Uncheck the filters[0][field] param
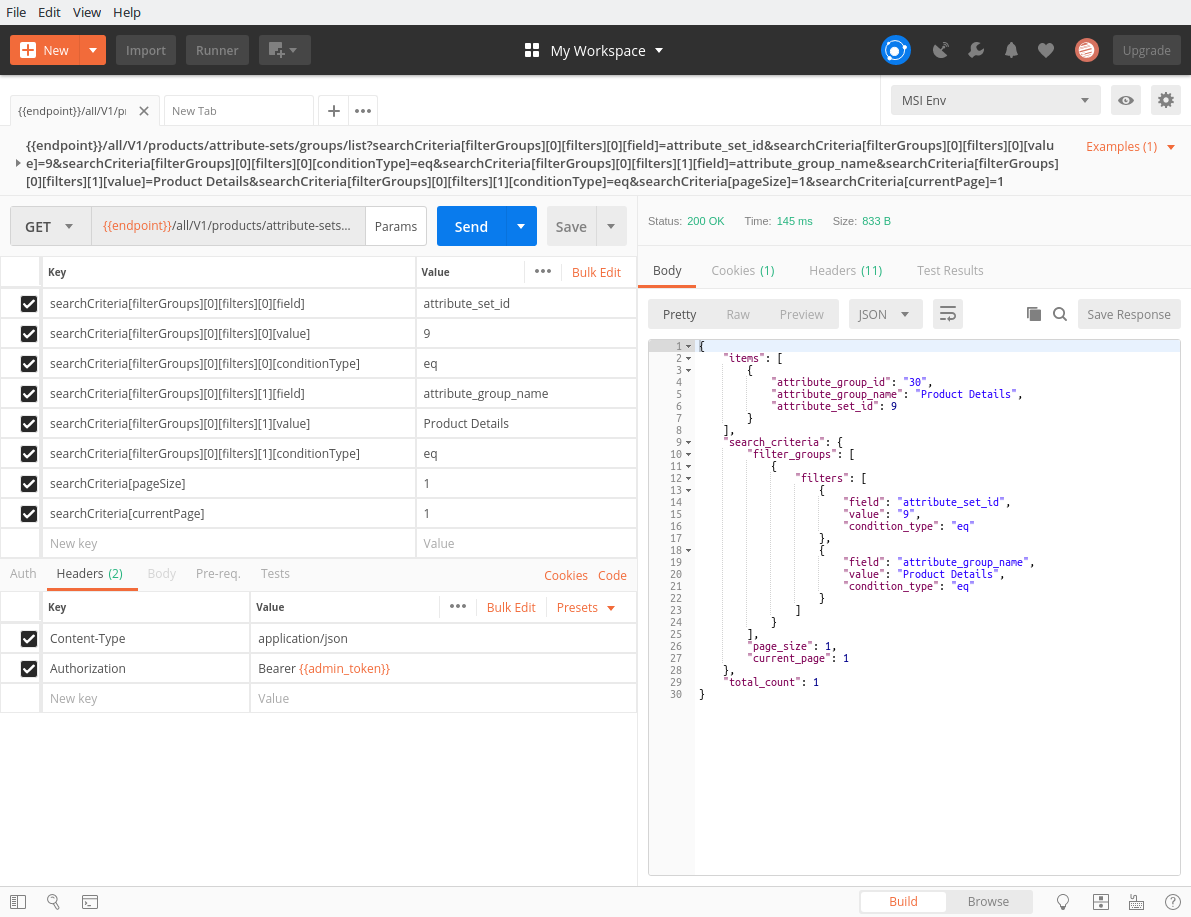 click(29, 304)
